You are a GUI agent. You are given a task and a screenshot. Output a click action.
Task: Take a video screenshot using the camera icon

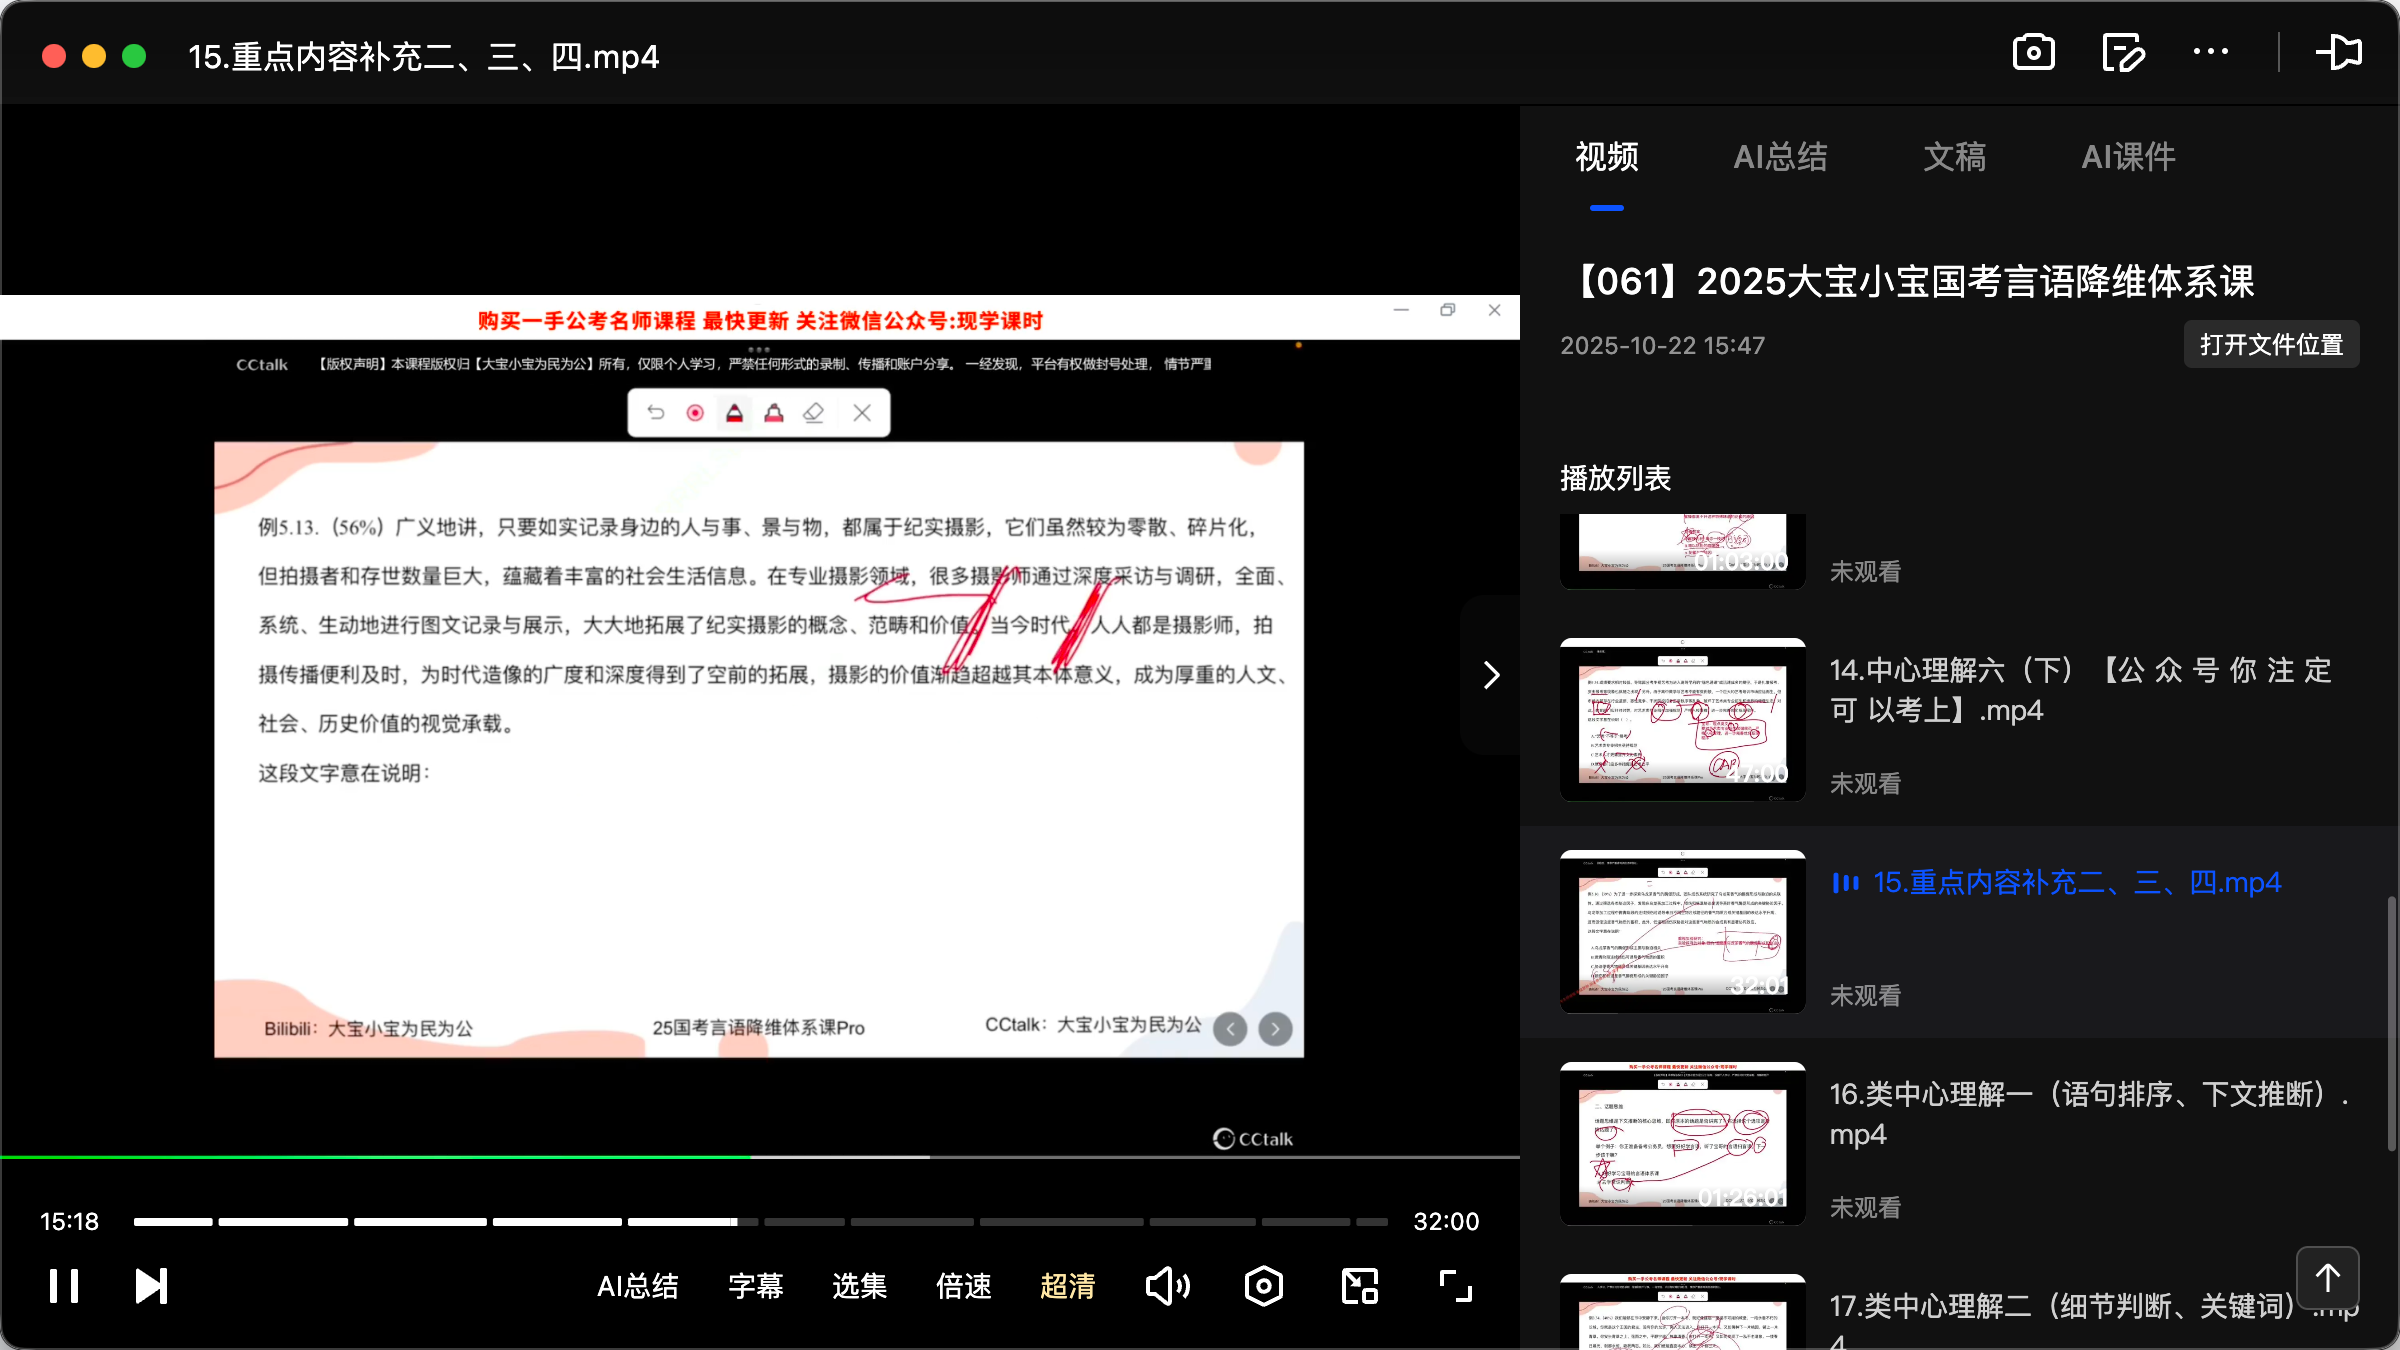pos(2034,52)
